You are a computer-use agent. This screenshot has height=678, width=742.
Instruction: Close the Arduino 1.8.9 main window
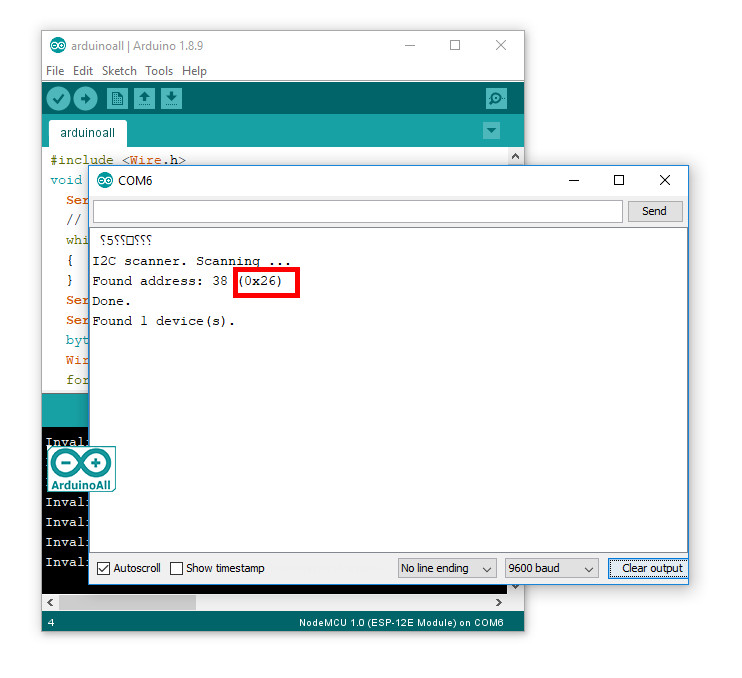(x=501, y=45)
